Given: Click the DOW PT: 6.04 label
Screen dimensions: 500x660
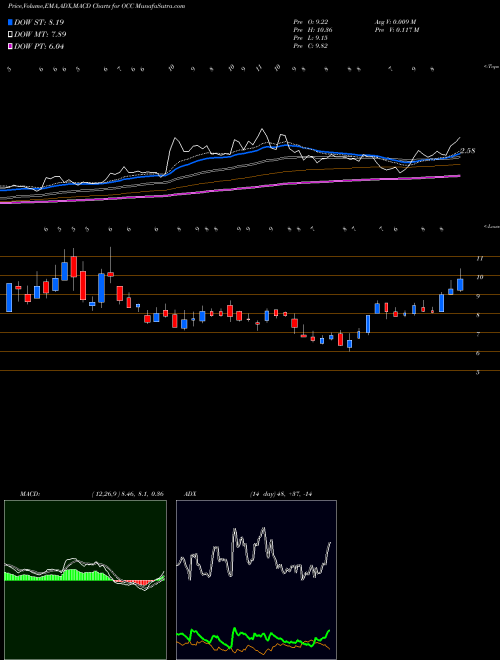Looking at the screenshot, I should [x=39, y=47].
